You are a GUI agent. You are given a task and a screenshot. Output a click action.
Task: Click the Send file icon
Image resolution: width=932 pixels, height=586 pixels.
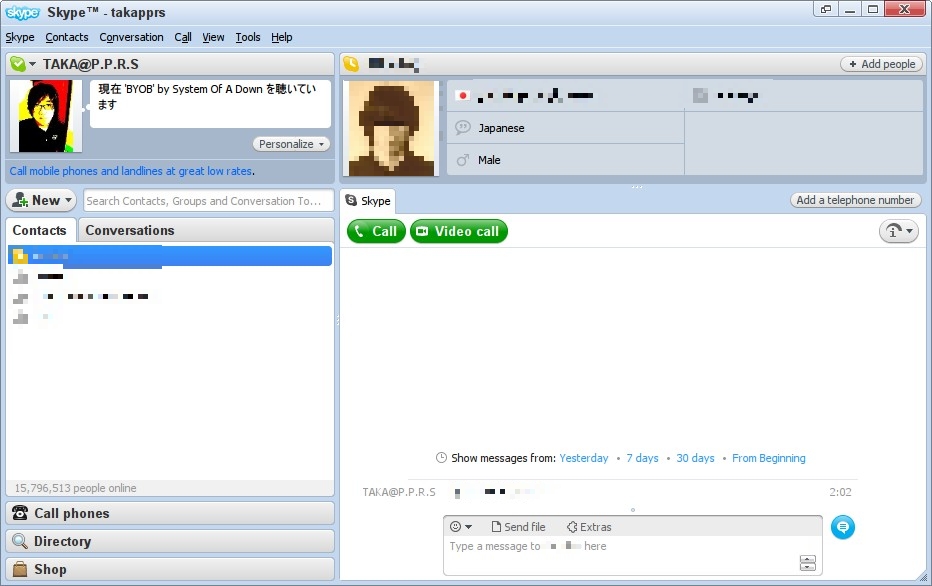[x=518, y=527]
